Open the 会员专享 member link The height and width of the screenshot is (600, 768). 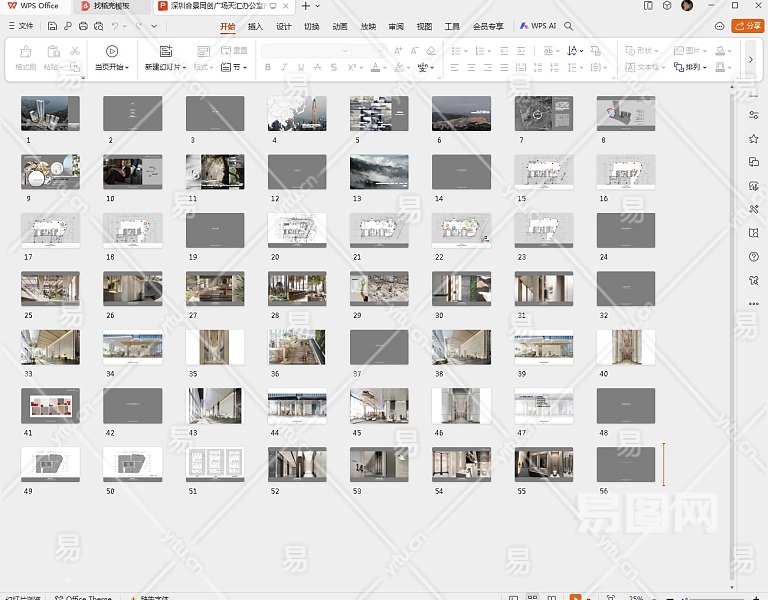pyautogui.click(x=488, y=26)
